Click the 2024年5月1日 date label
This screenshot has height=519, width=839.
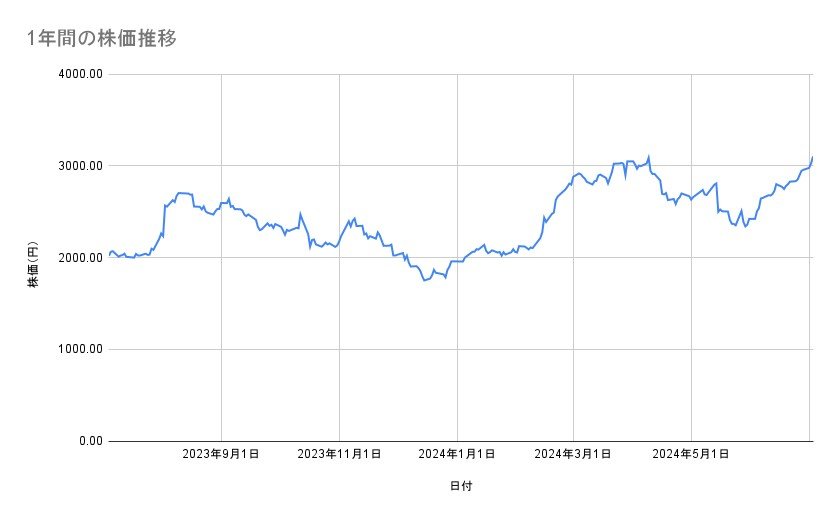(x=691, y=454)
